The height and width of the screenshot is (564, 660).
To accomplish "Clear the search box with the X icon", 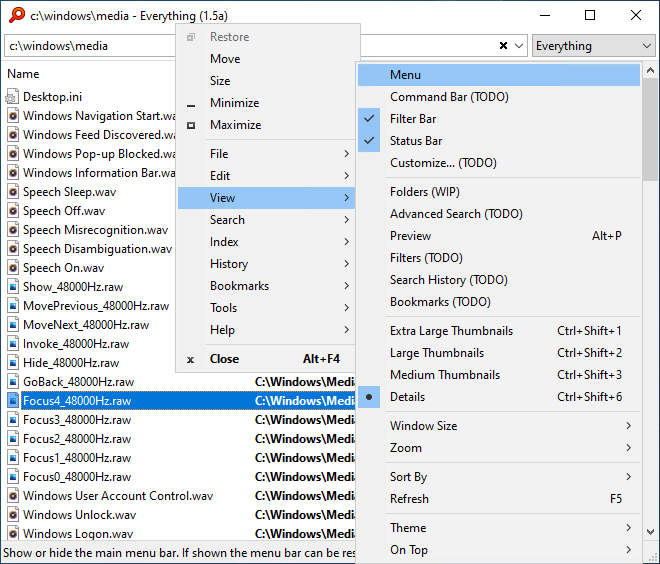I will tap(503, 45).
